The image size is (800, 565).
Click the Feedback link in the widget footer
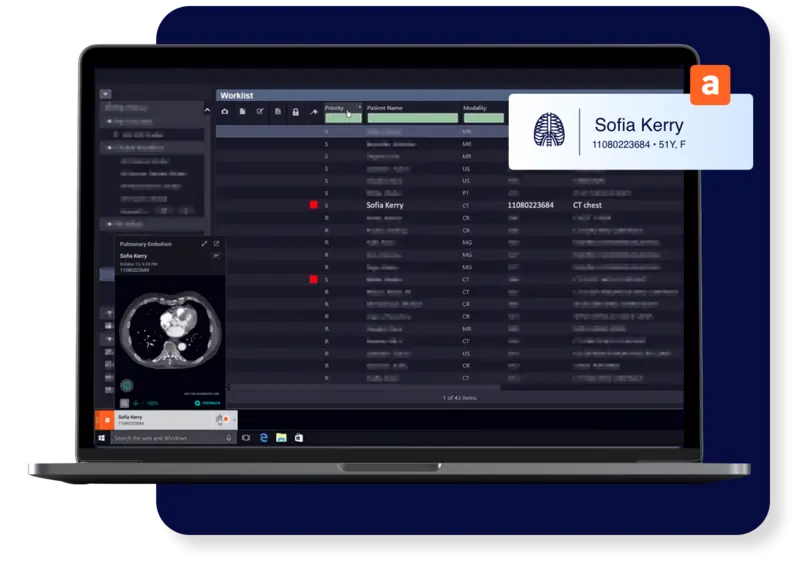point(208,403)
